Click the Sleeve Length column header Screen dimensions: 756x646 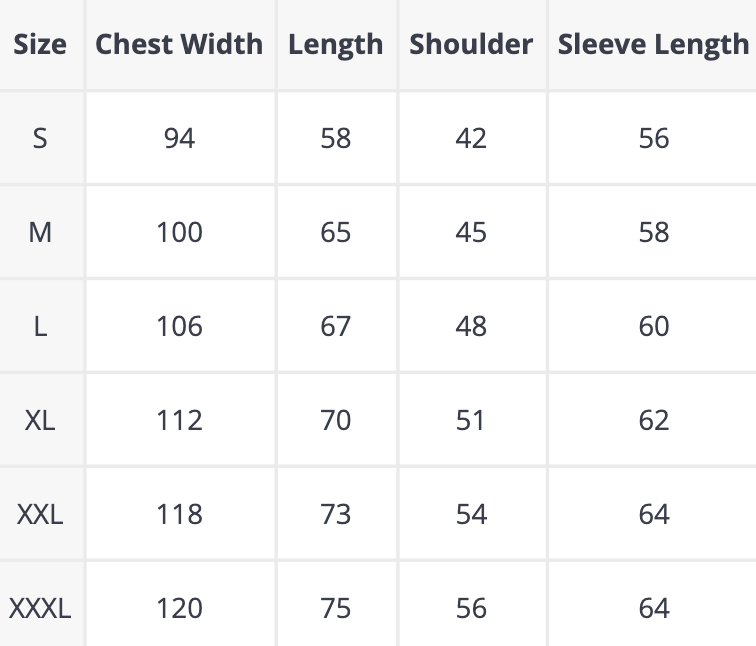653,44
